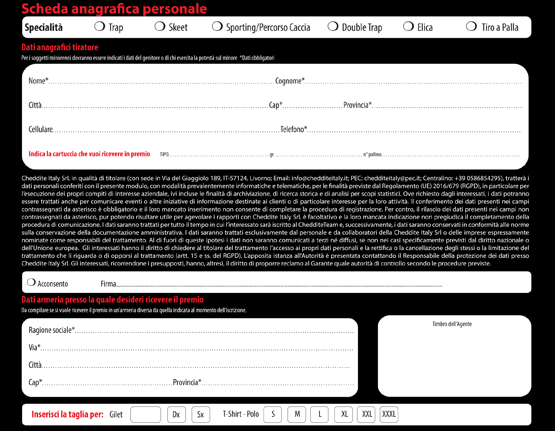Viewport: 555px width, 431px height.
Task: Click the shooter's Cap field
Action: click(313, 105)
